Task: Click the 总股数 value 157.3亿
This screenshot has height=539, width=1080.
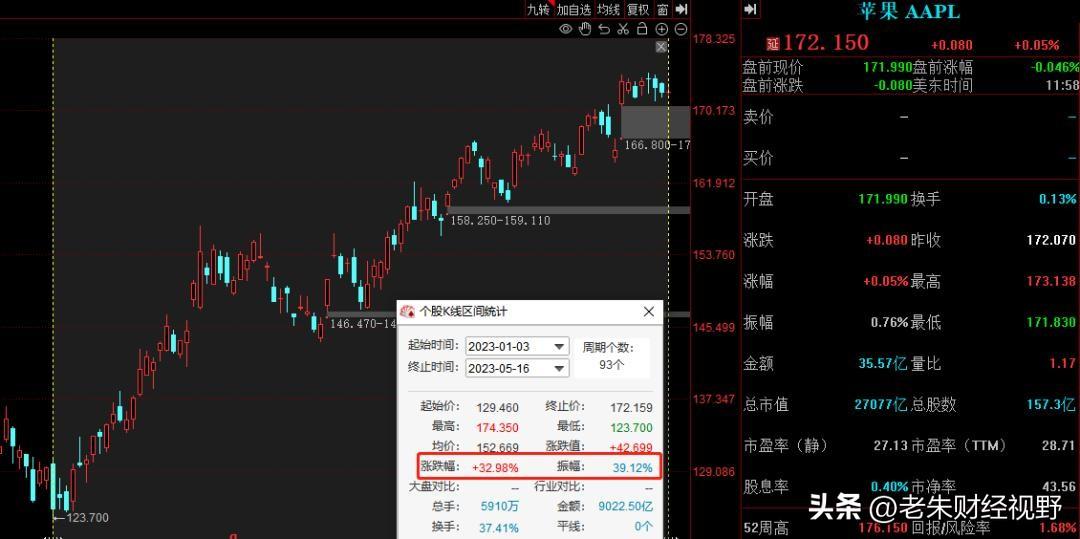Action: click(1051, 404)
